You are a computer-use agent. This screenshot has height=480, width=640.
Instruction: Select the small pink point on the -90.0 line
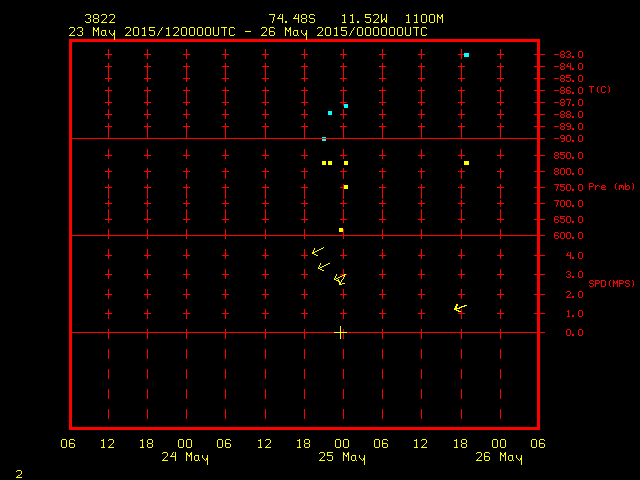coord(324,139)
